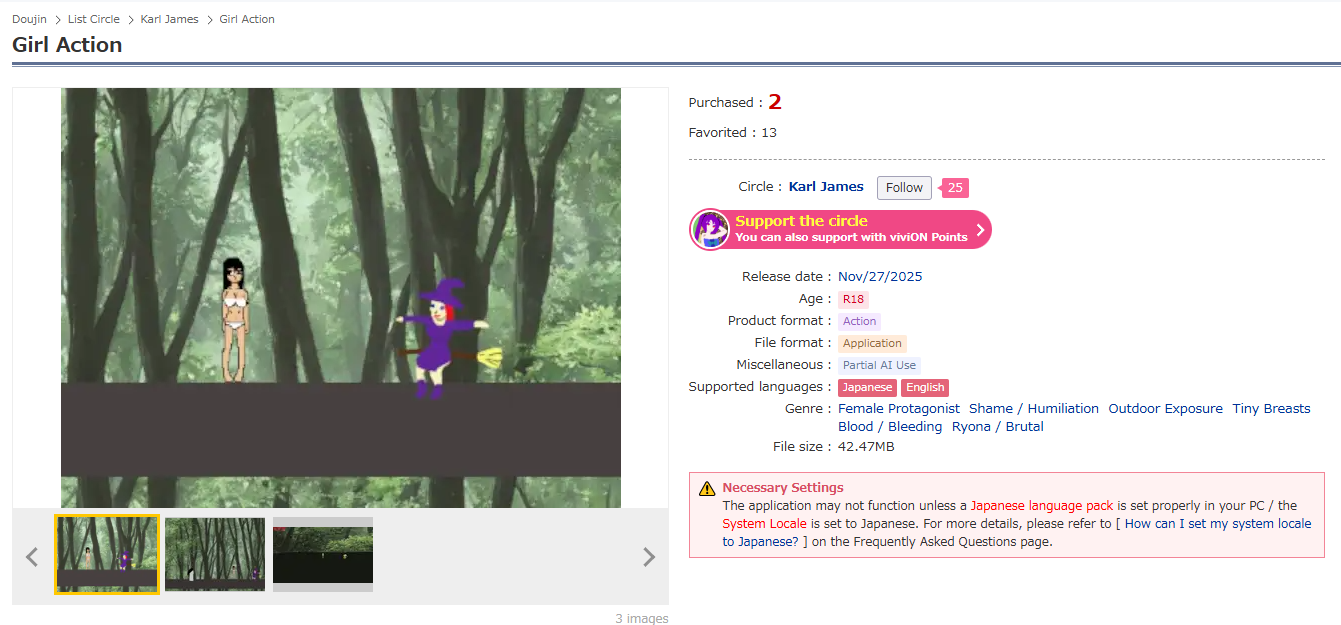Viewport: 1341px width, 625px height.
Task: Select the Girl Action breadcrumb
Action: pyautogui.click(x=247, y=19)
